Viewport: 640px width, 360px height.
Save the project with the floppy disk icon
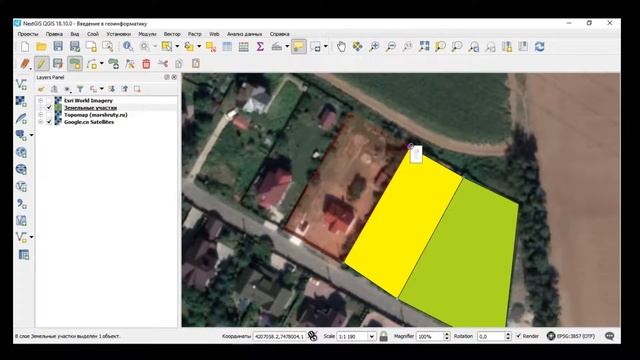pos(58,47)
